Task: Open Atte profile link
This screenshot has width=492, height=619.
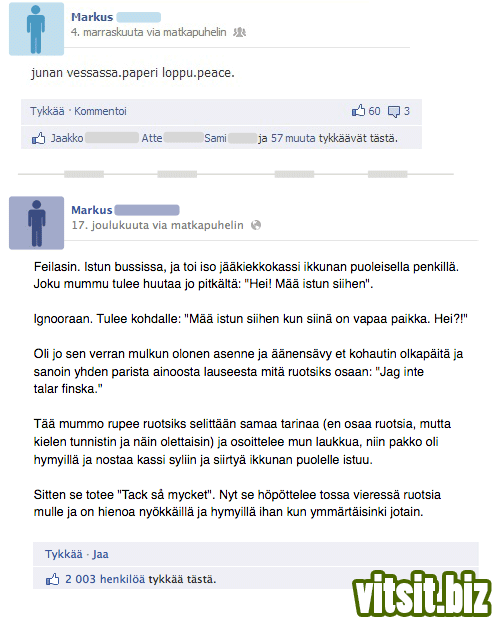Action: click(x=152, y=138)
